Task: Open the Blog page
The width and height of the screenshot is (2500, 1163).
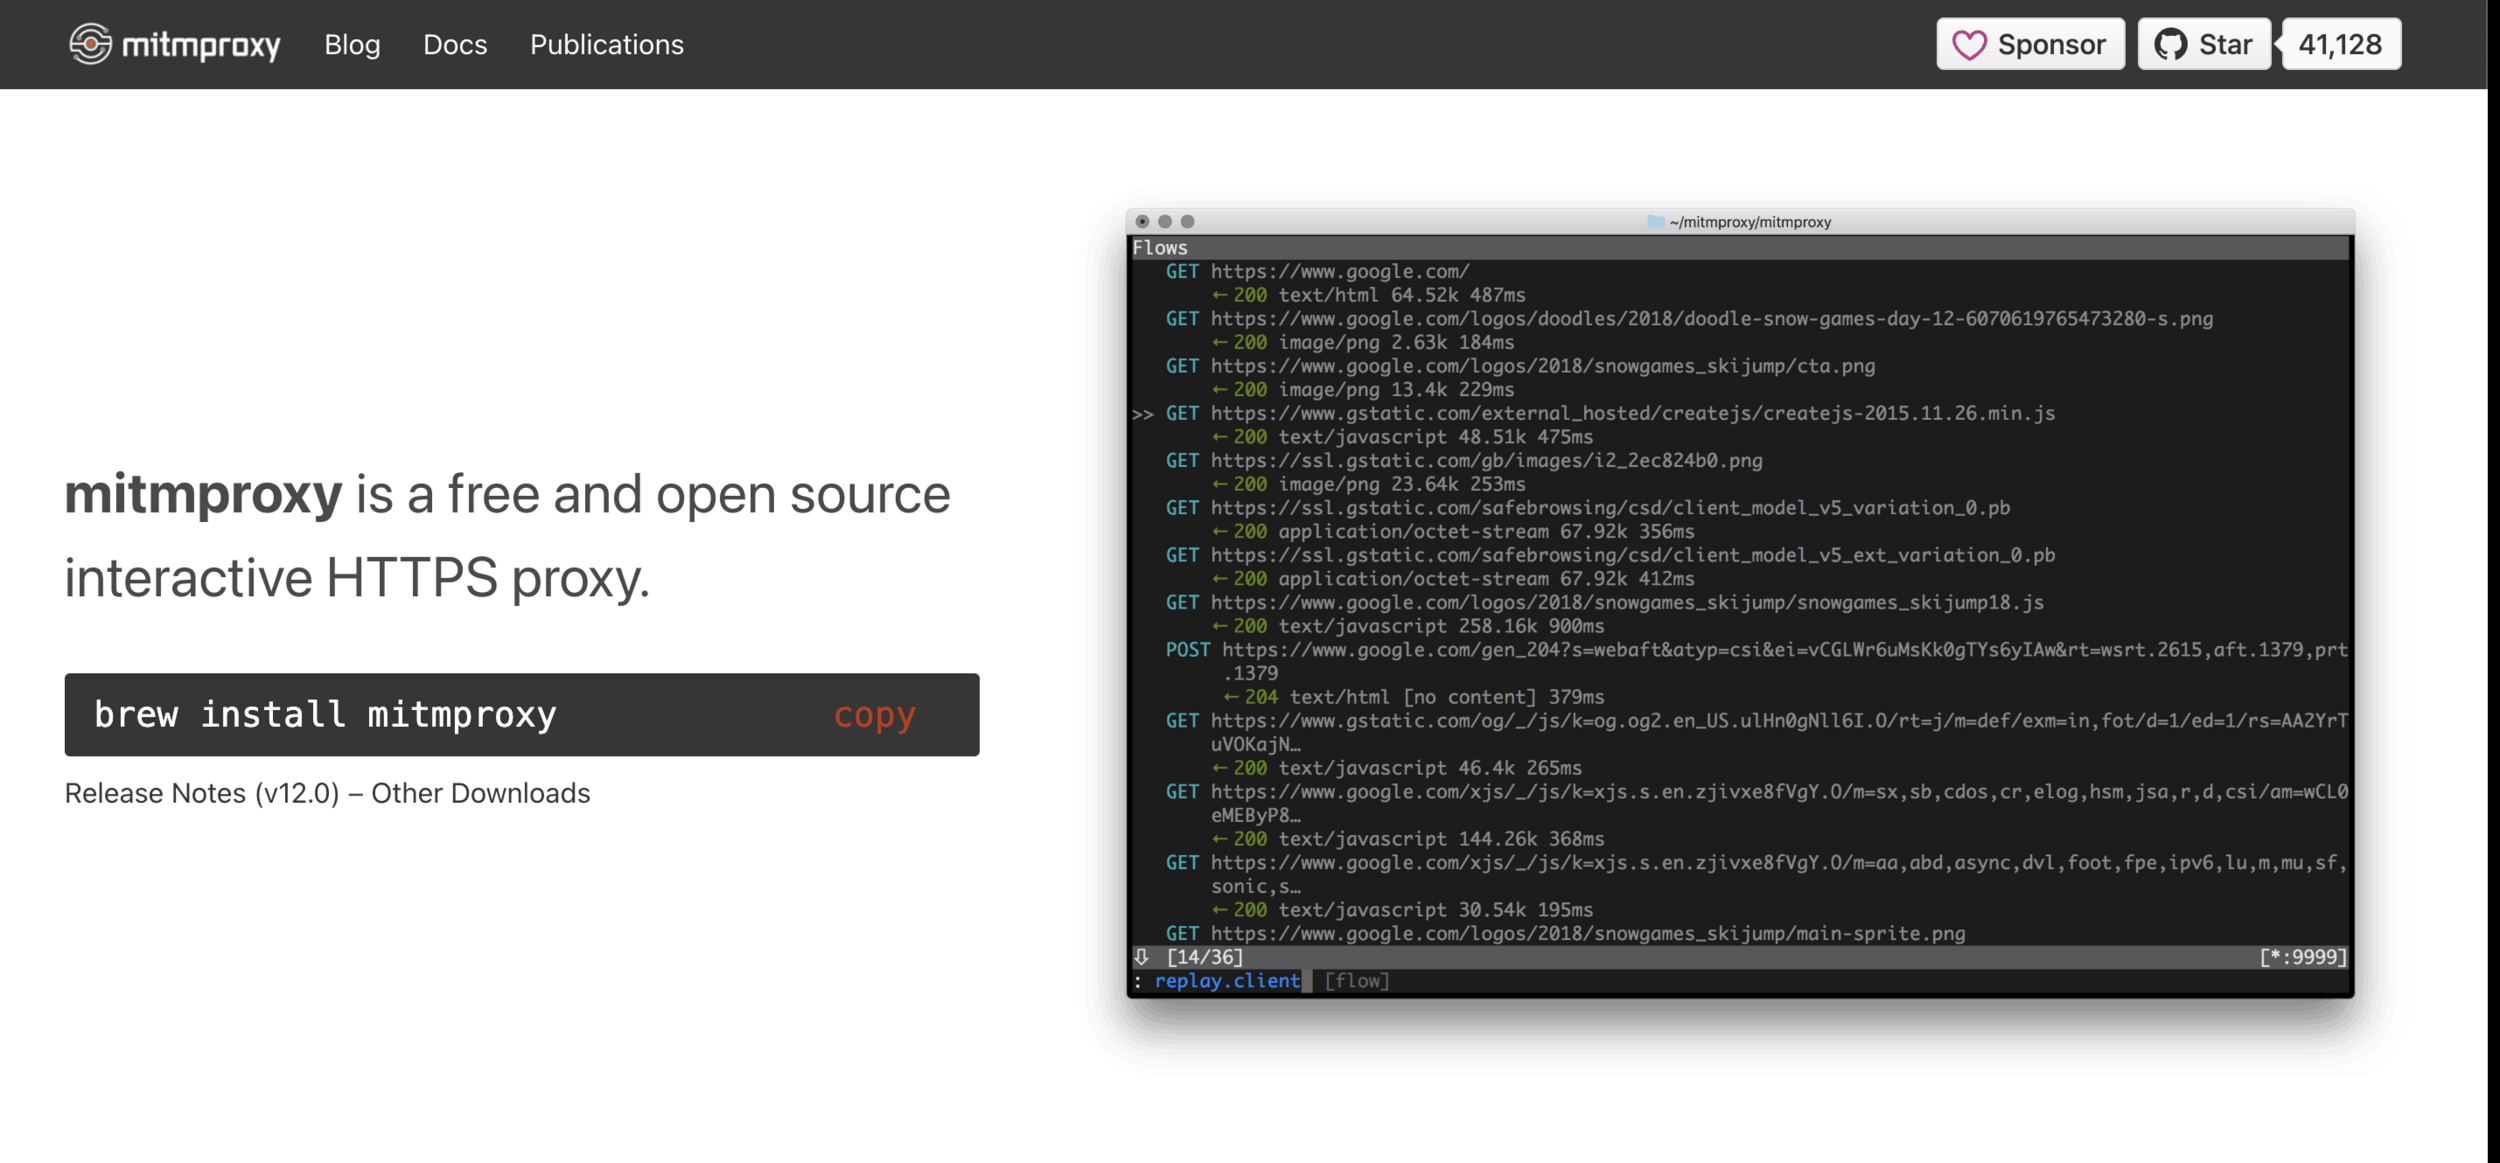Action: tap(352, 45)
